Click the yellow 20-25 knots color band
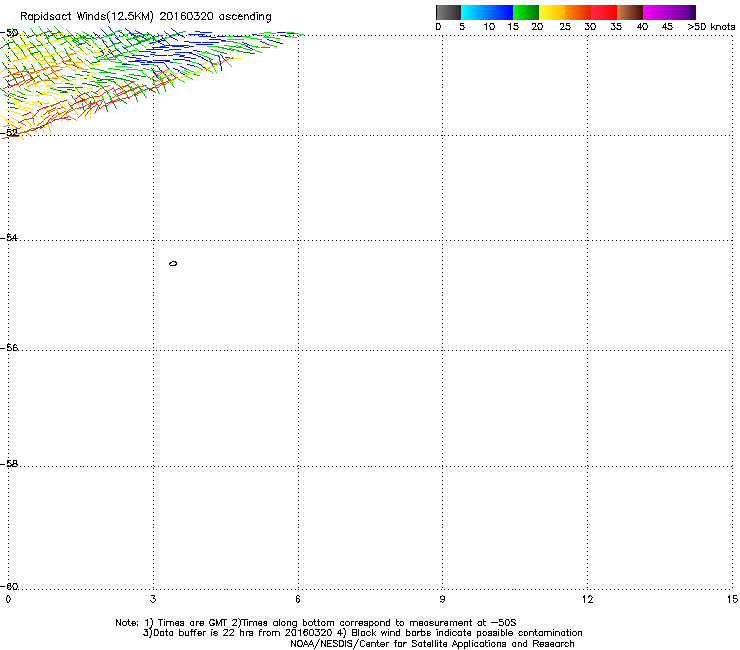 click(552, 12)
